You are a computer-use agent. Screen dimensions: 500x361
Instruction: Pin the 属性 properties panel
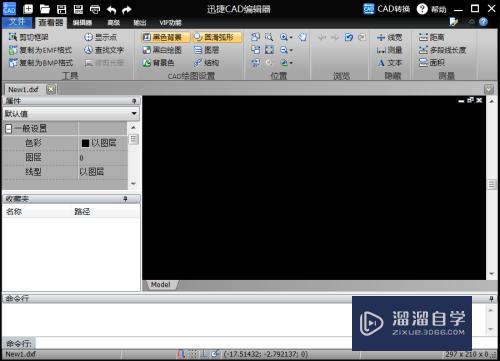click(134, 101)
